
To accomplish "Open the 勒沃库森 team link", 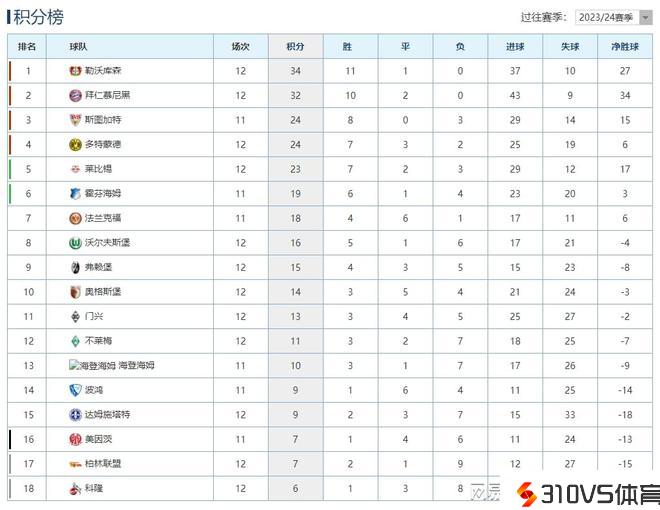I will (103, 71).
